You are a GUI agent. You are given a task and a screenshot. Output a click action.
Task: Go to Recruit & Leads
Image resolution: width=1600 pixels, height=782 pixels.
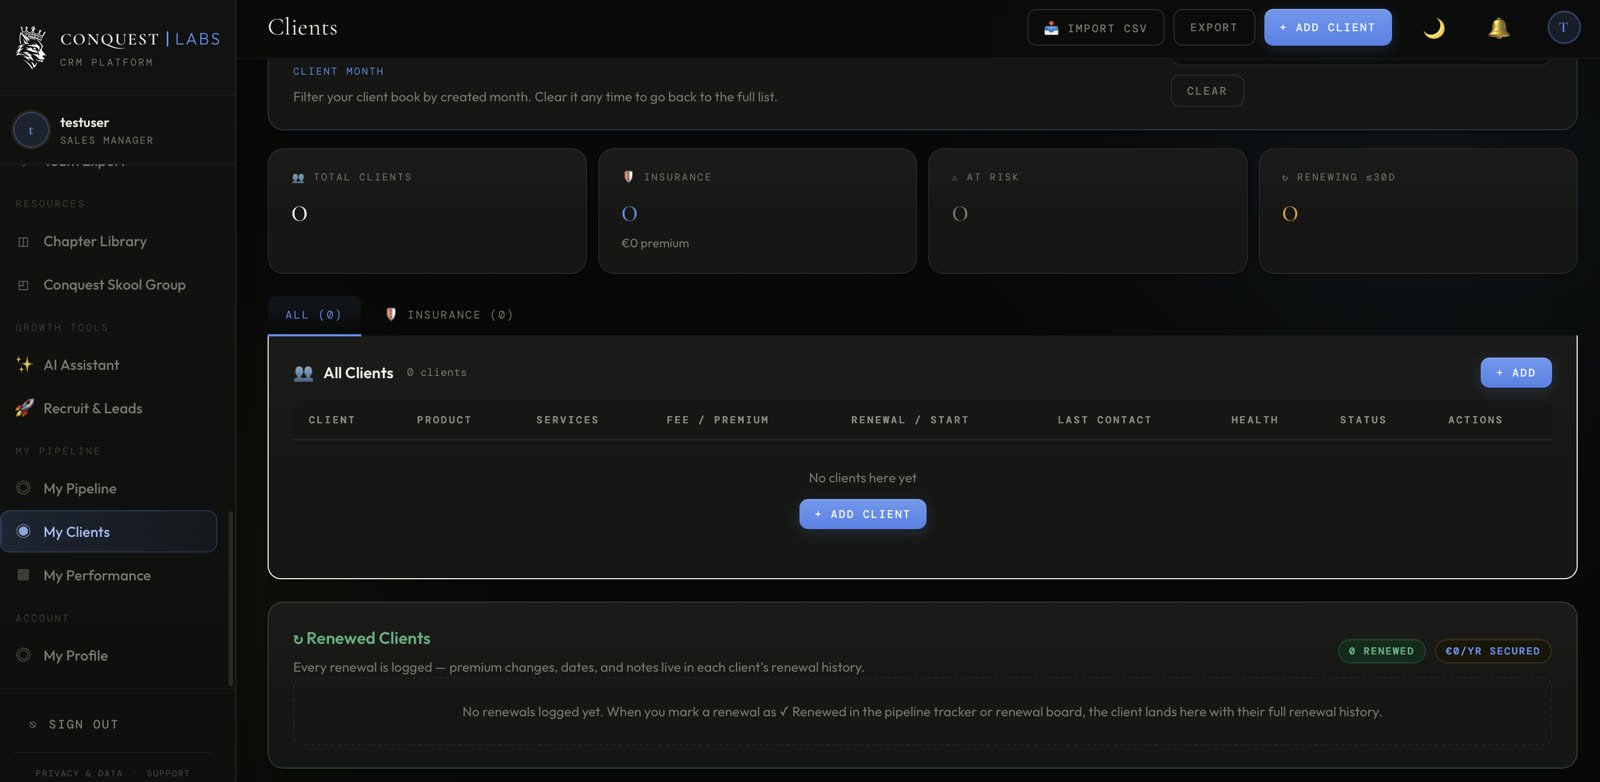93,408
